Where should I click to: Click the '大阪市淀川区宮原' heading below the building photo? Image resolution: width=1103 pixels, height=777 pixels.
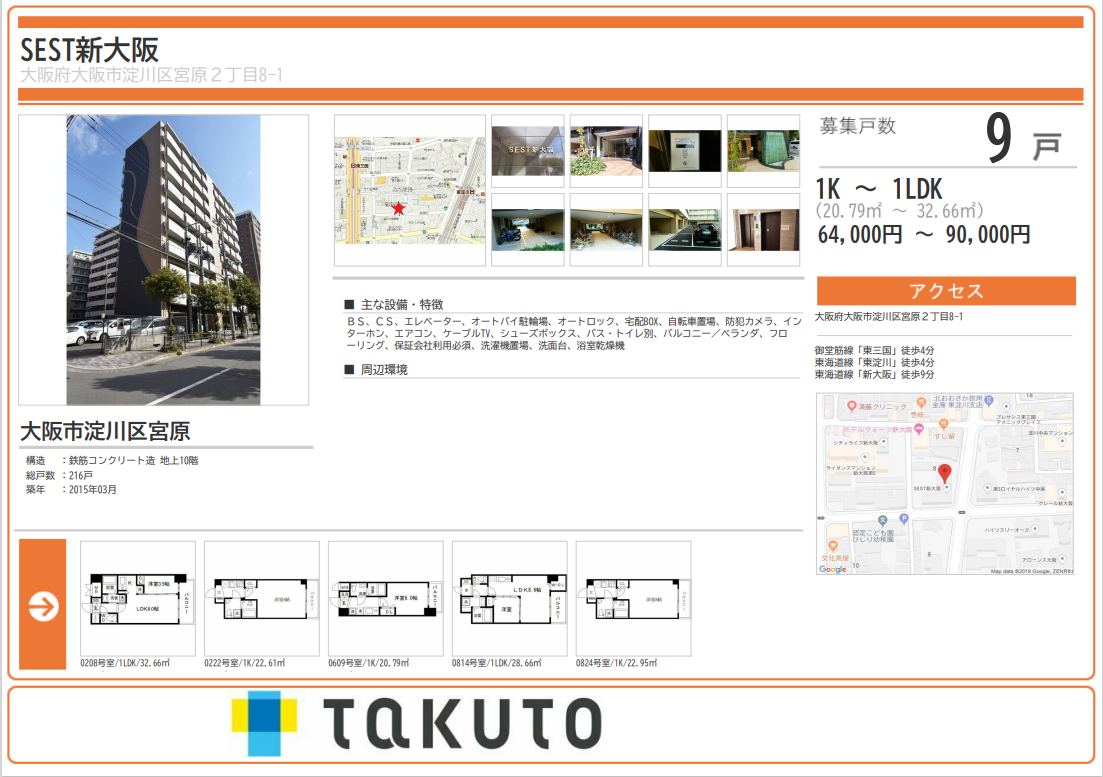[x=106, y=431]
